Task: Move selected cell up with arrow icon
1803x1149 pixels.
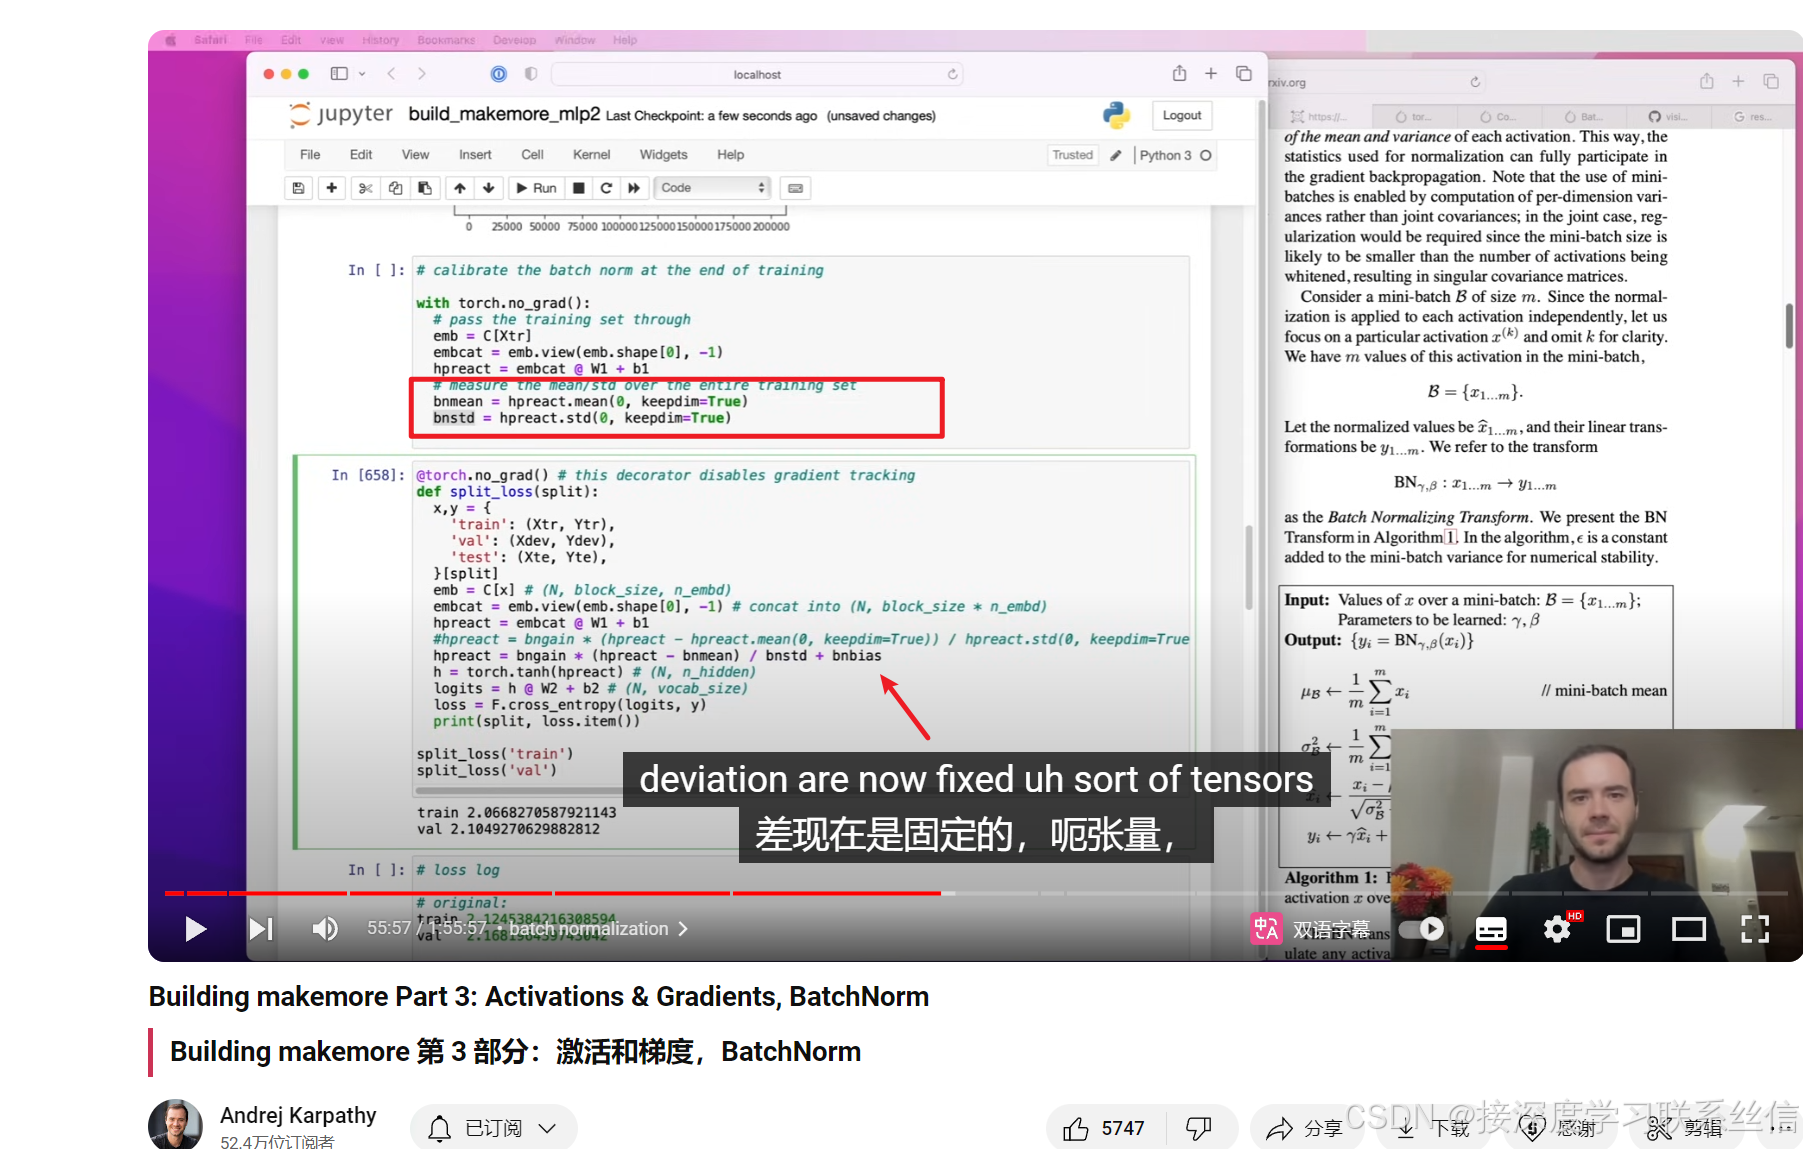Action: (x=459, y=188)
